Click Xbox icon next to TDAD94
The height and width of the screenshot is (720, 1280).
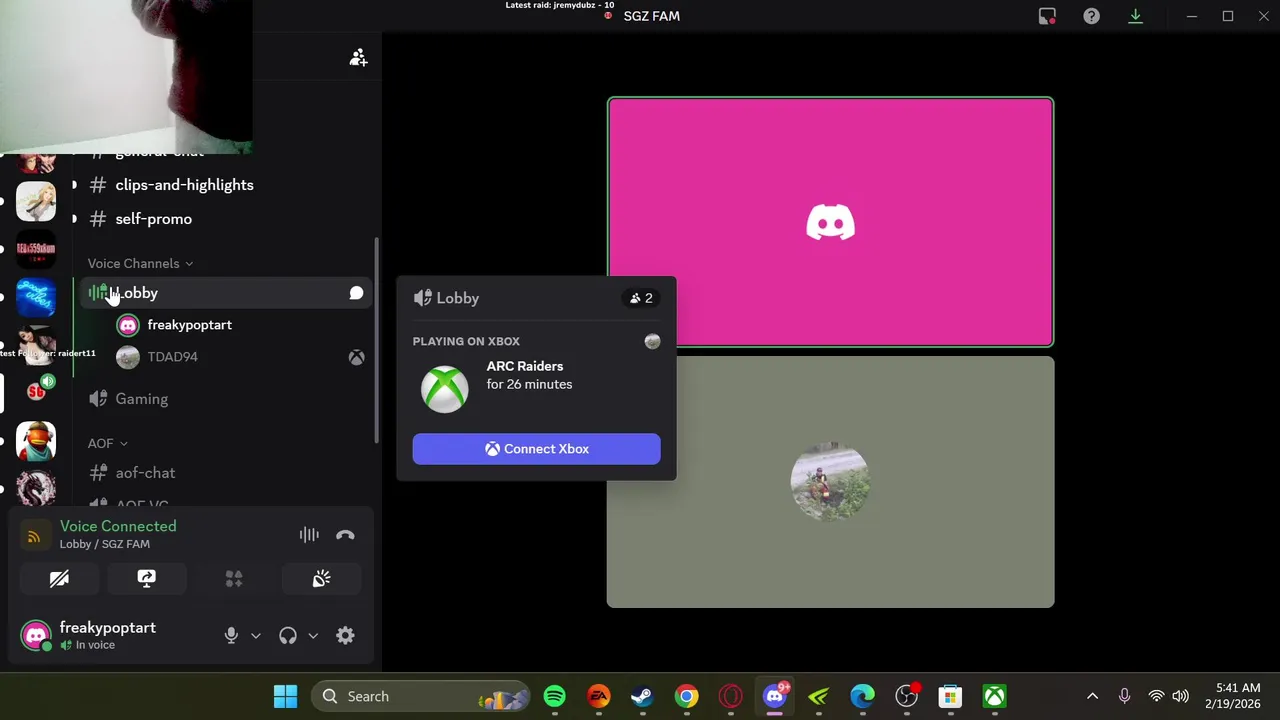click(356, 357)
